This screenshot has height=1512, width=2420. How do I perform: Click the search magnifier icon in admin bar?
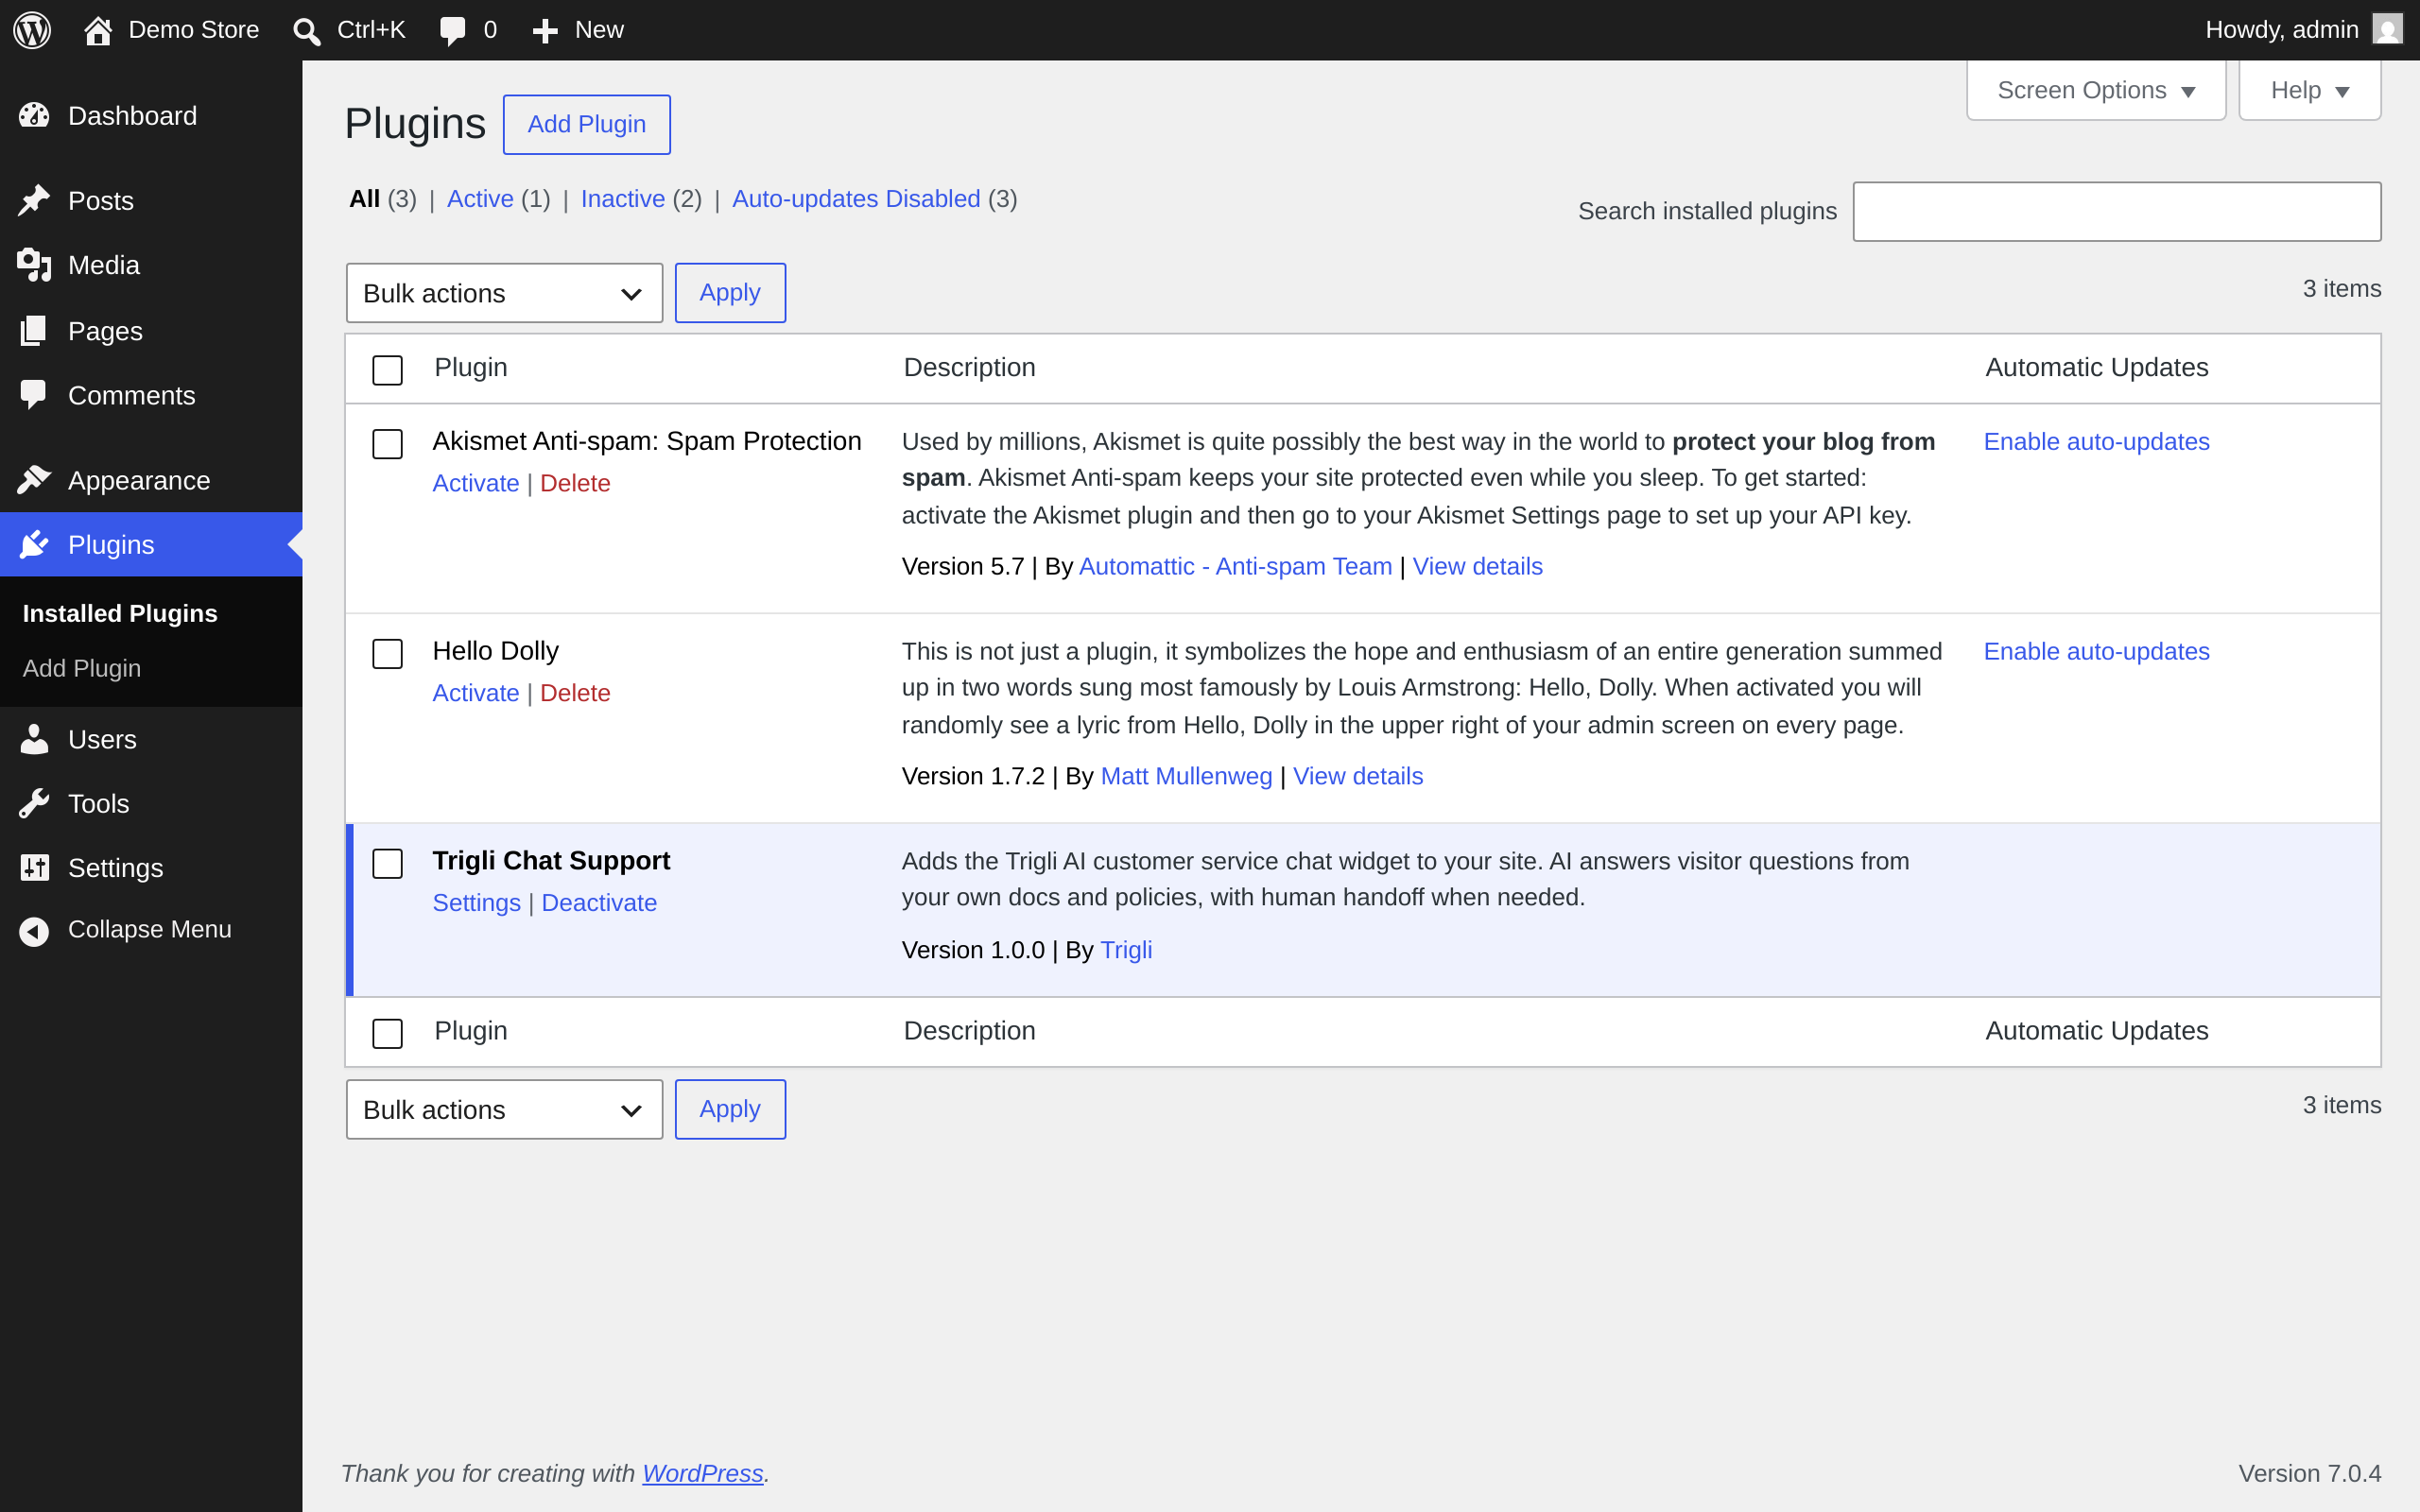[x=306, y=31]
